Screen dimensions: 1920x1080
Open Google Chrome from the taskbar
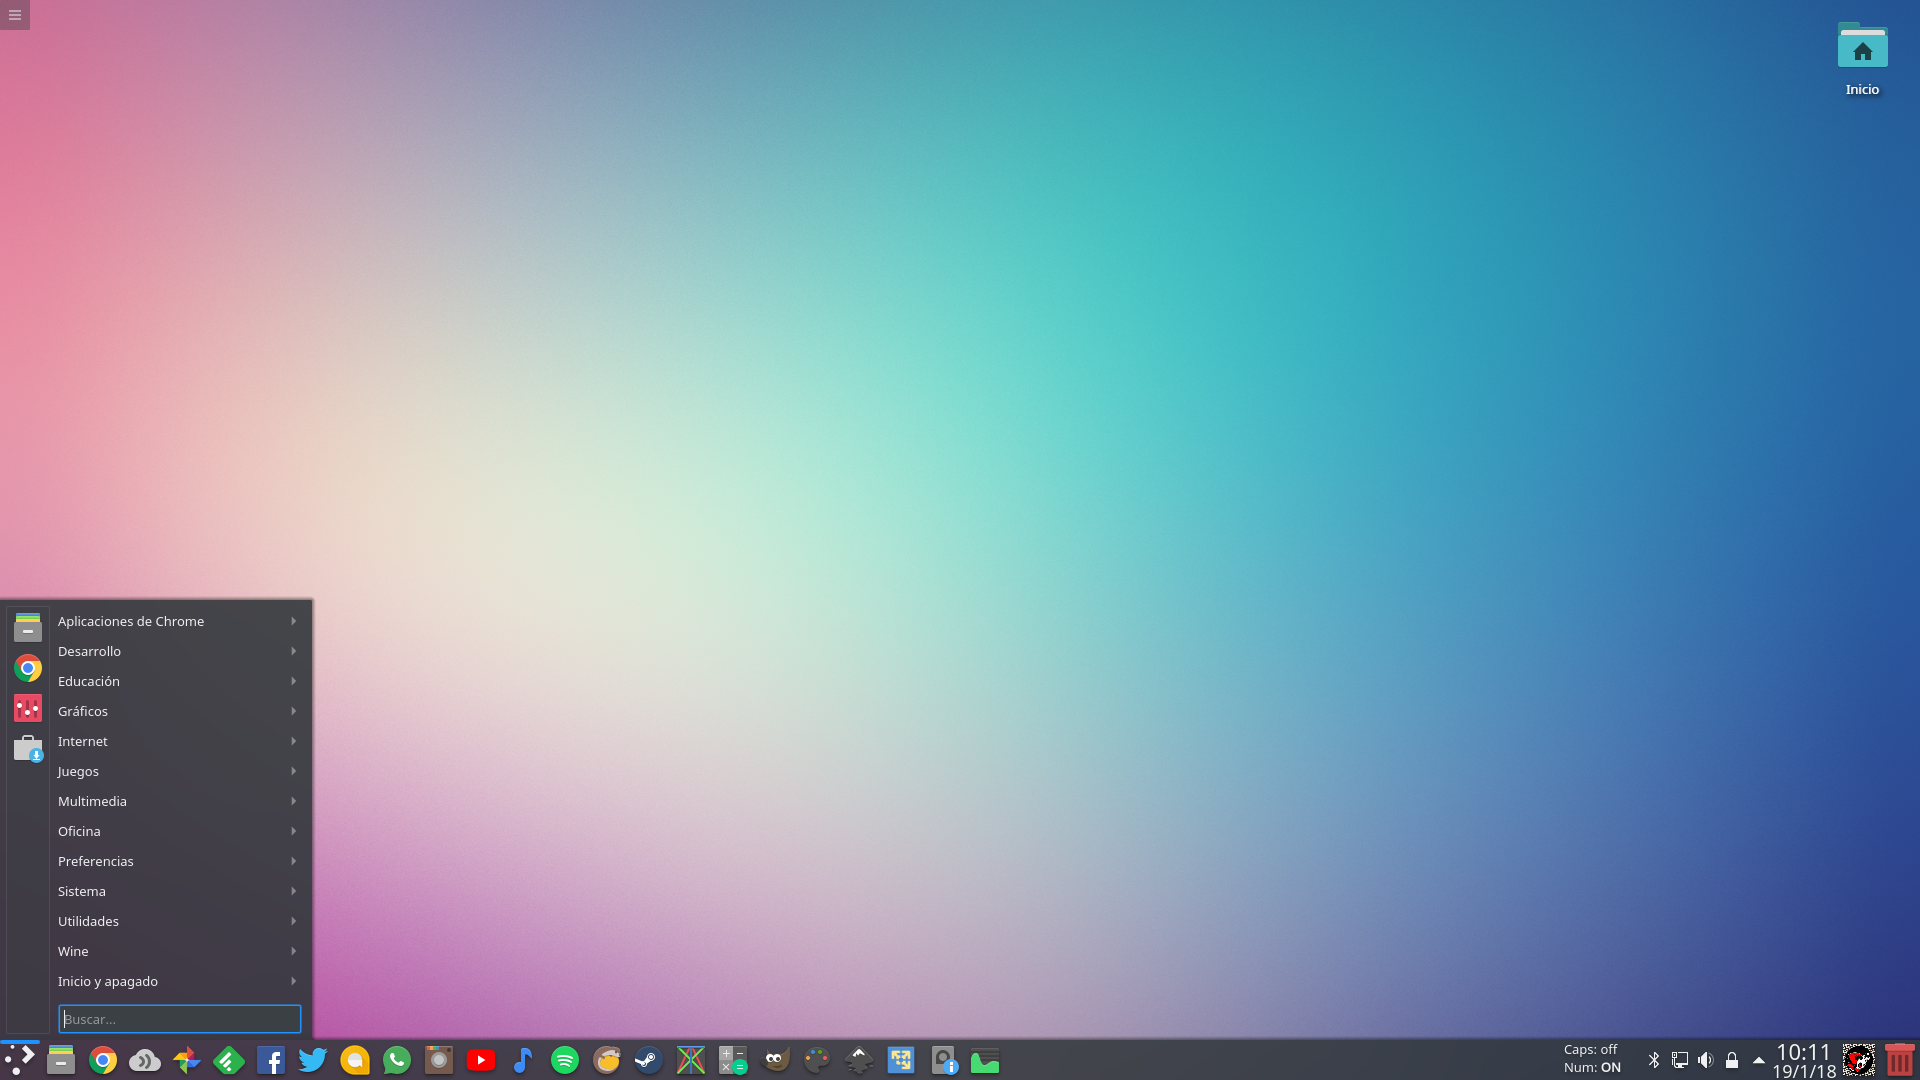[x=103, y=1060]
